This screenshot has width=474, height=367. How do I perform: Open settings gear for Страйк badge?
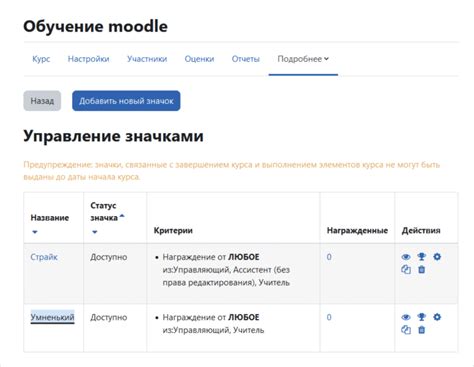click(x=437, y=257)
